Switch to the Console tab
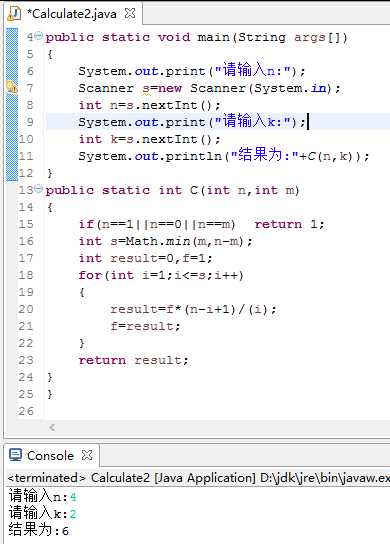Image resolution: width=390 pixels, height=544 pixels. (50, 456)
